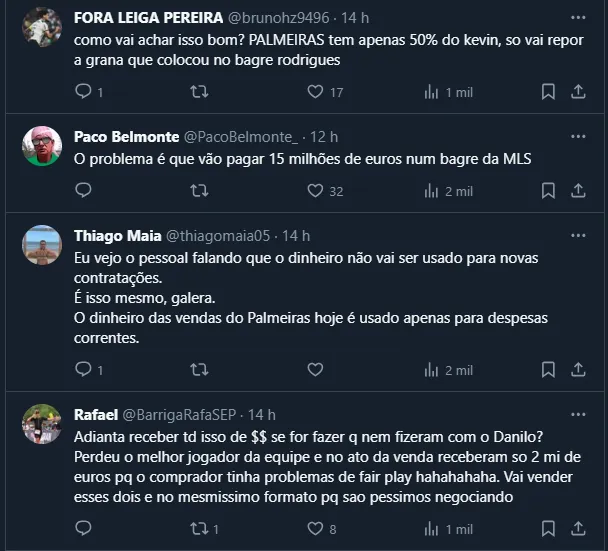Retweet Paco Belmonte's tweet
Screen dimensions: 608x551
199,190
